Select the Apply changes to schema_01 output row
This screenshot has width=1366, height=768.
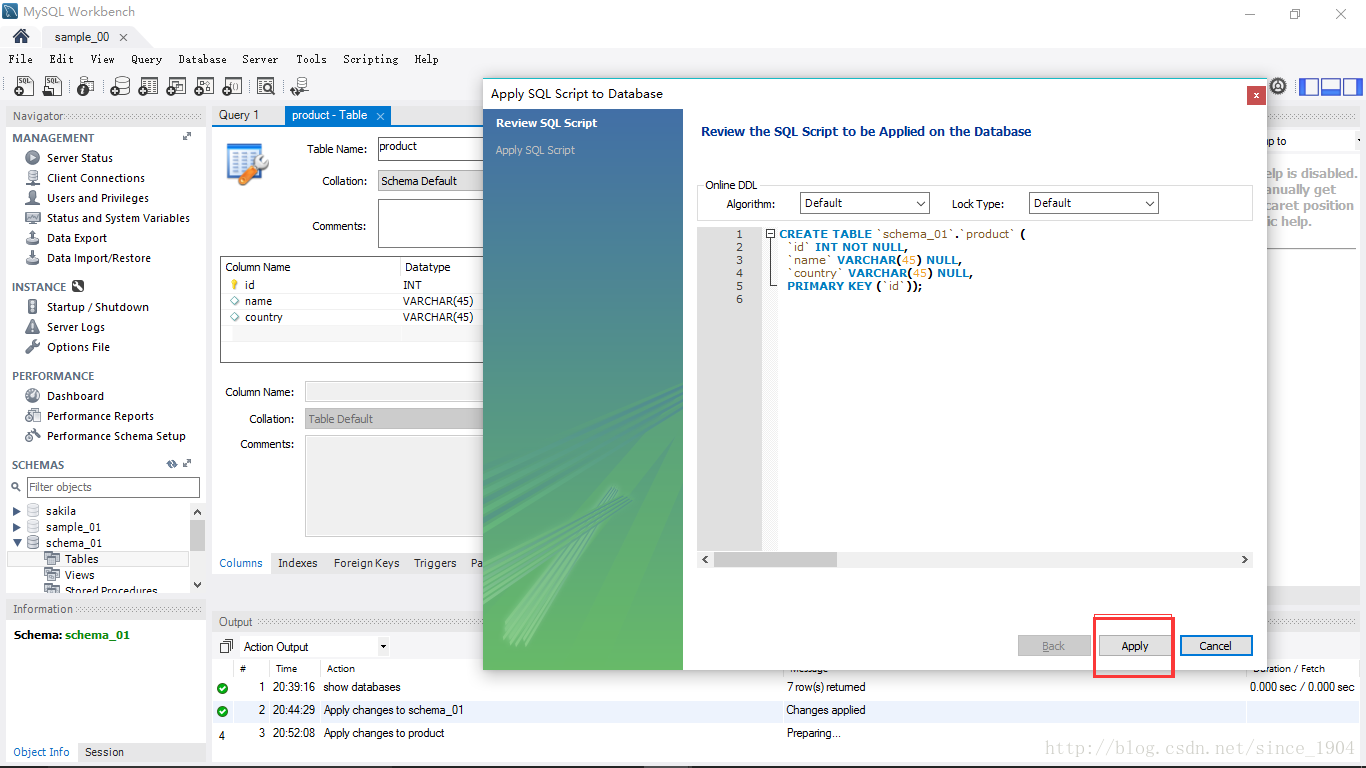[x=785, y=710]
